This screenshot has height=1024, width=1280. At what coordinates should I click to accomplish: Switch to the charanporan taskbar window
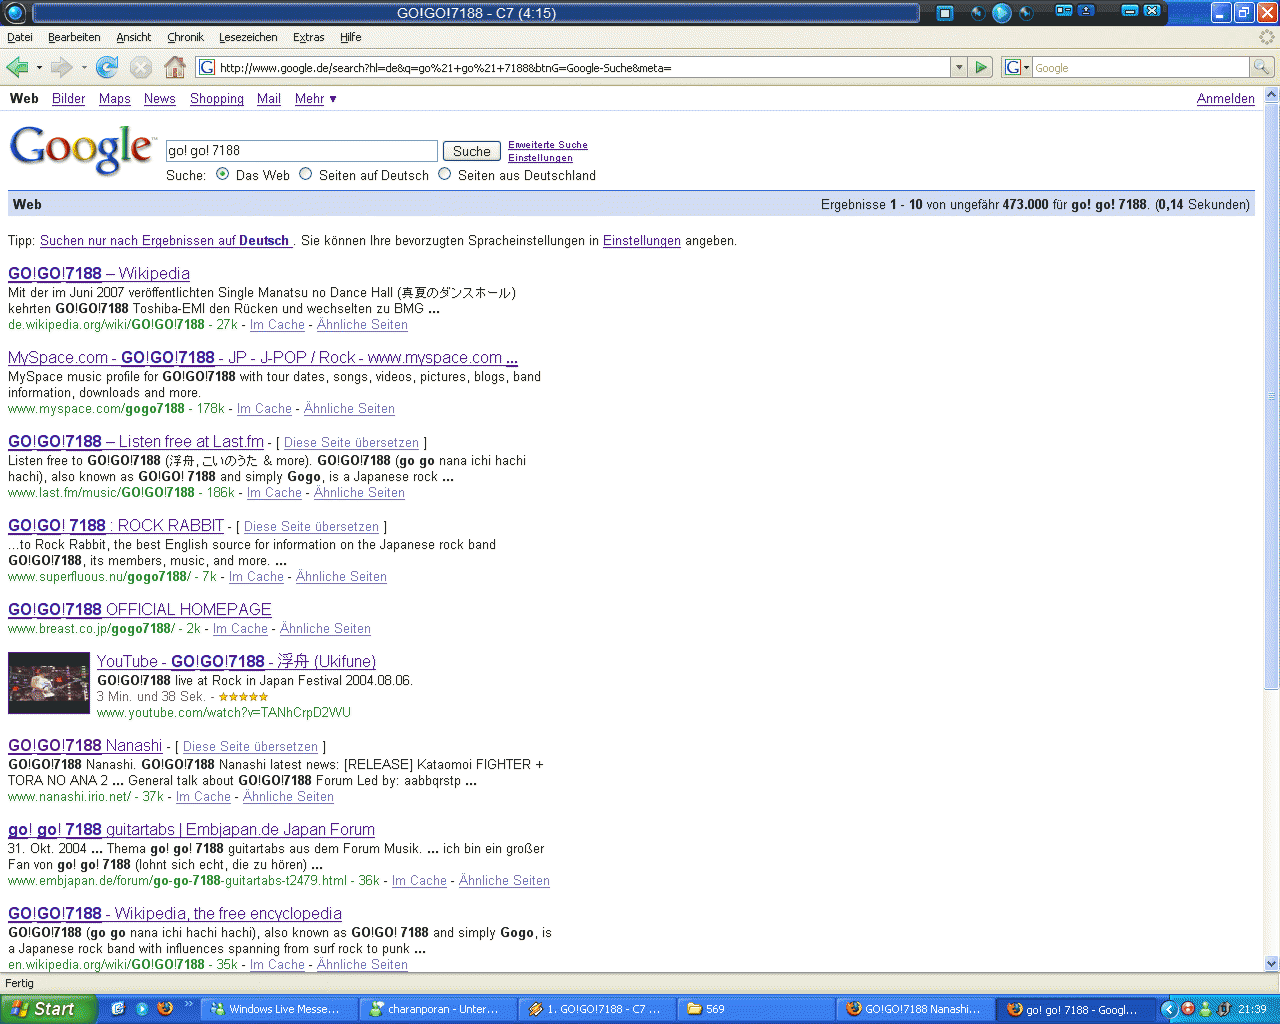click(x=437, y=1009)
